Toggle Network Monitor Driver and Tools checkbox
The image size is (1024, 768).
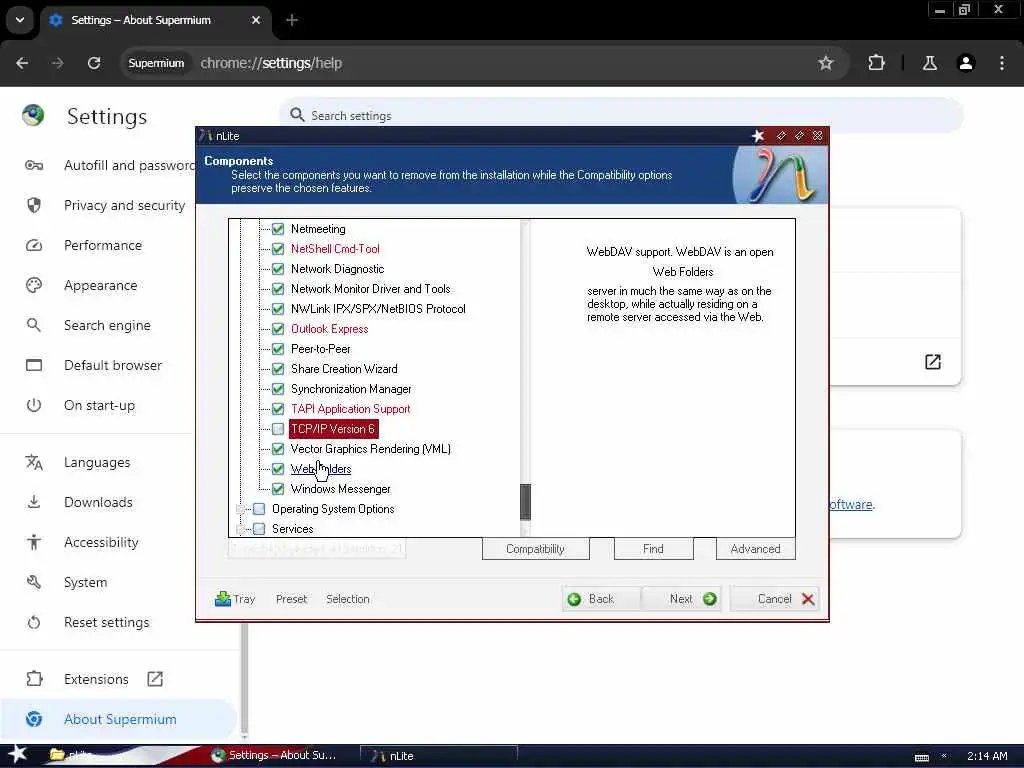[278, 289]
